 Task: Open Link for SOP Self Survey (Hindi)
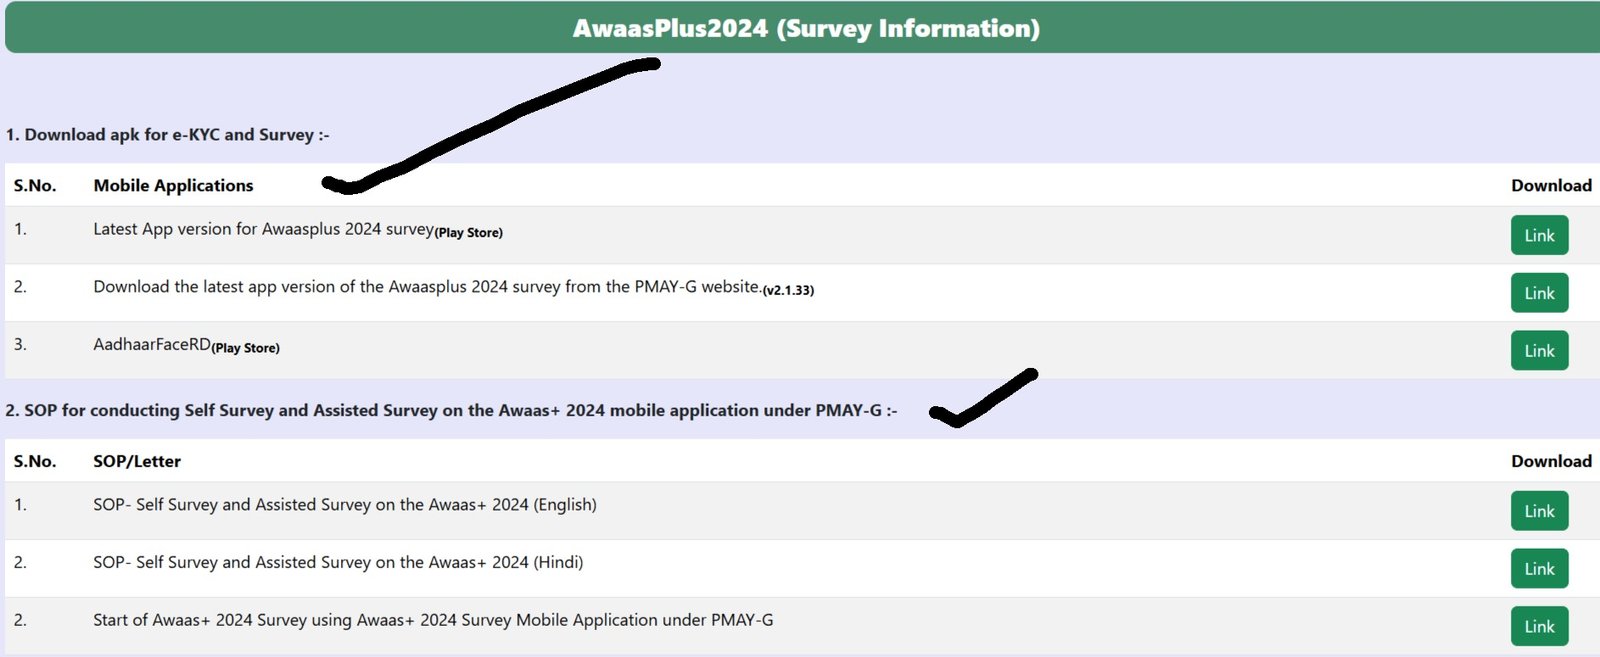pyautogui.click(x=1539, y=569)
